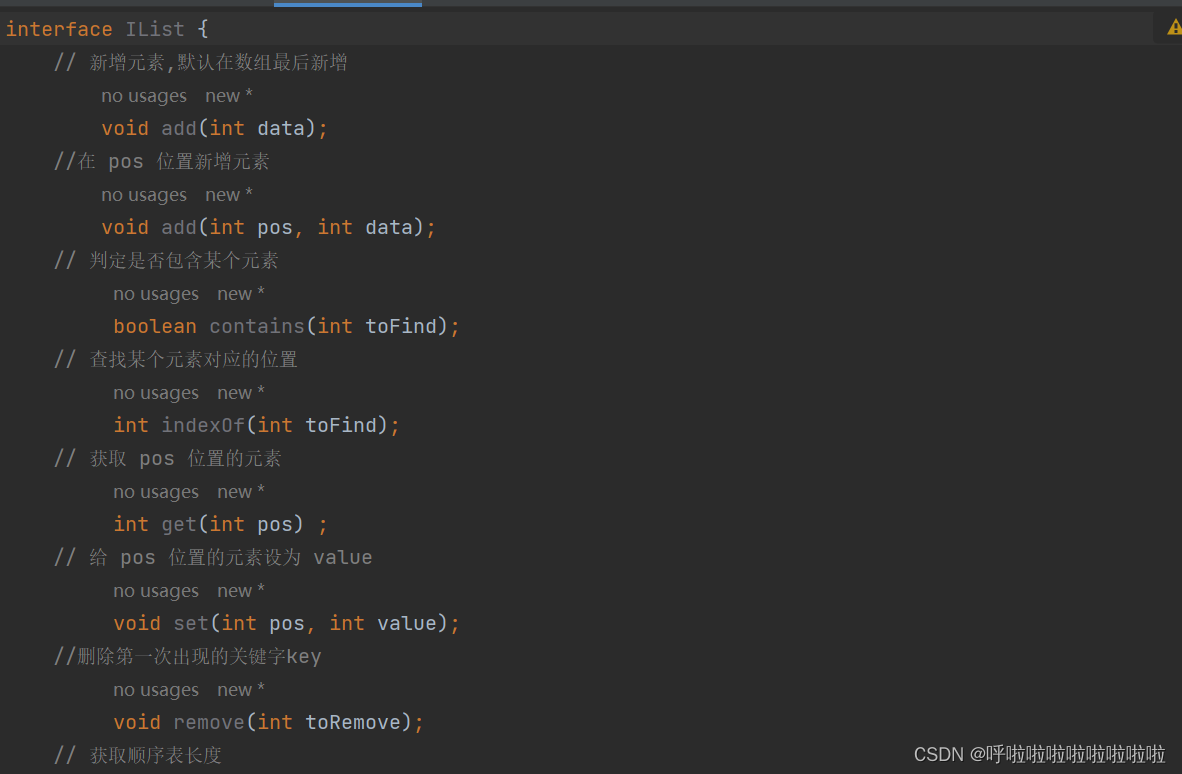Click the "new *" hint above contains(int toFind)
Screen dimensions: 1182x774
click(x=241, y=293)
